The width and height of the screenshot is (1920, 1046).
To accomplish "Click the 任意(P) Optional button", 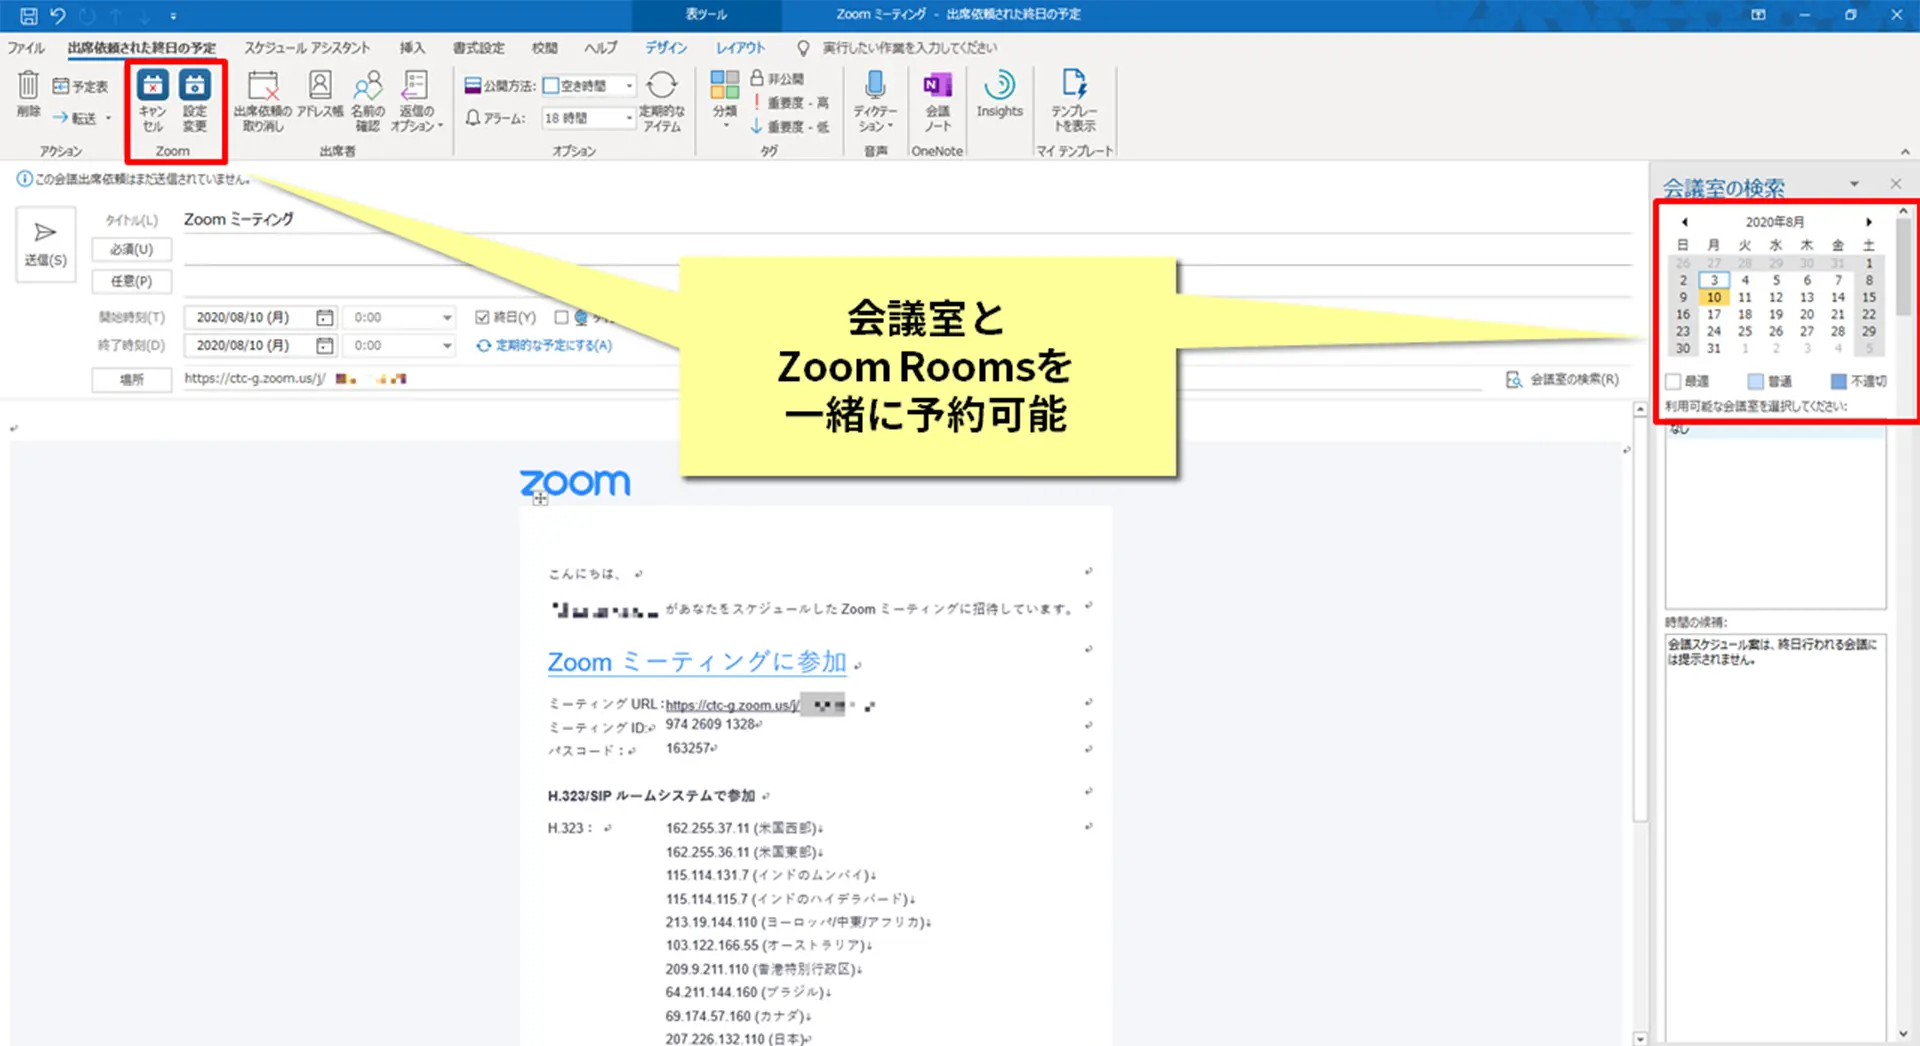I will point(132,282).
